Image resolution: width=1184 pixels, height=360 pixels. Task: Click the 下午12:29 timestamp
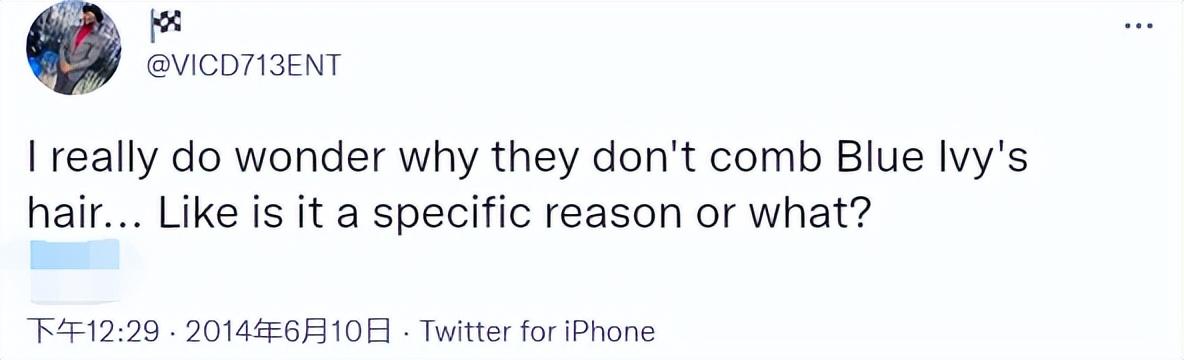tap(93, 331)
